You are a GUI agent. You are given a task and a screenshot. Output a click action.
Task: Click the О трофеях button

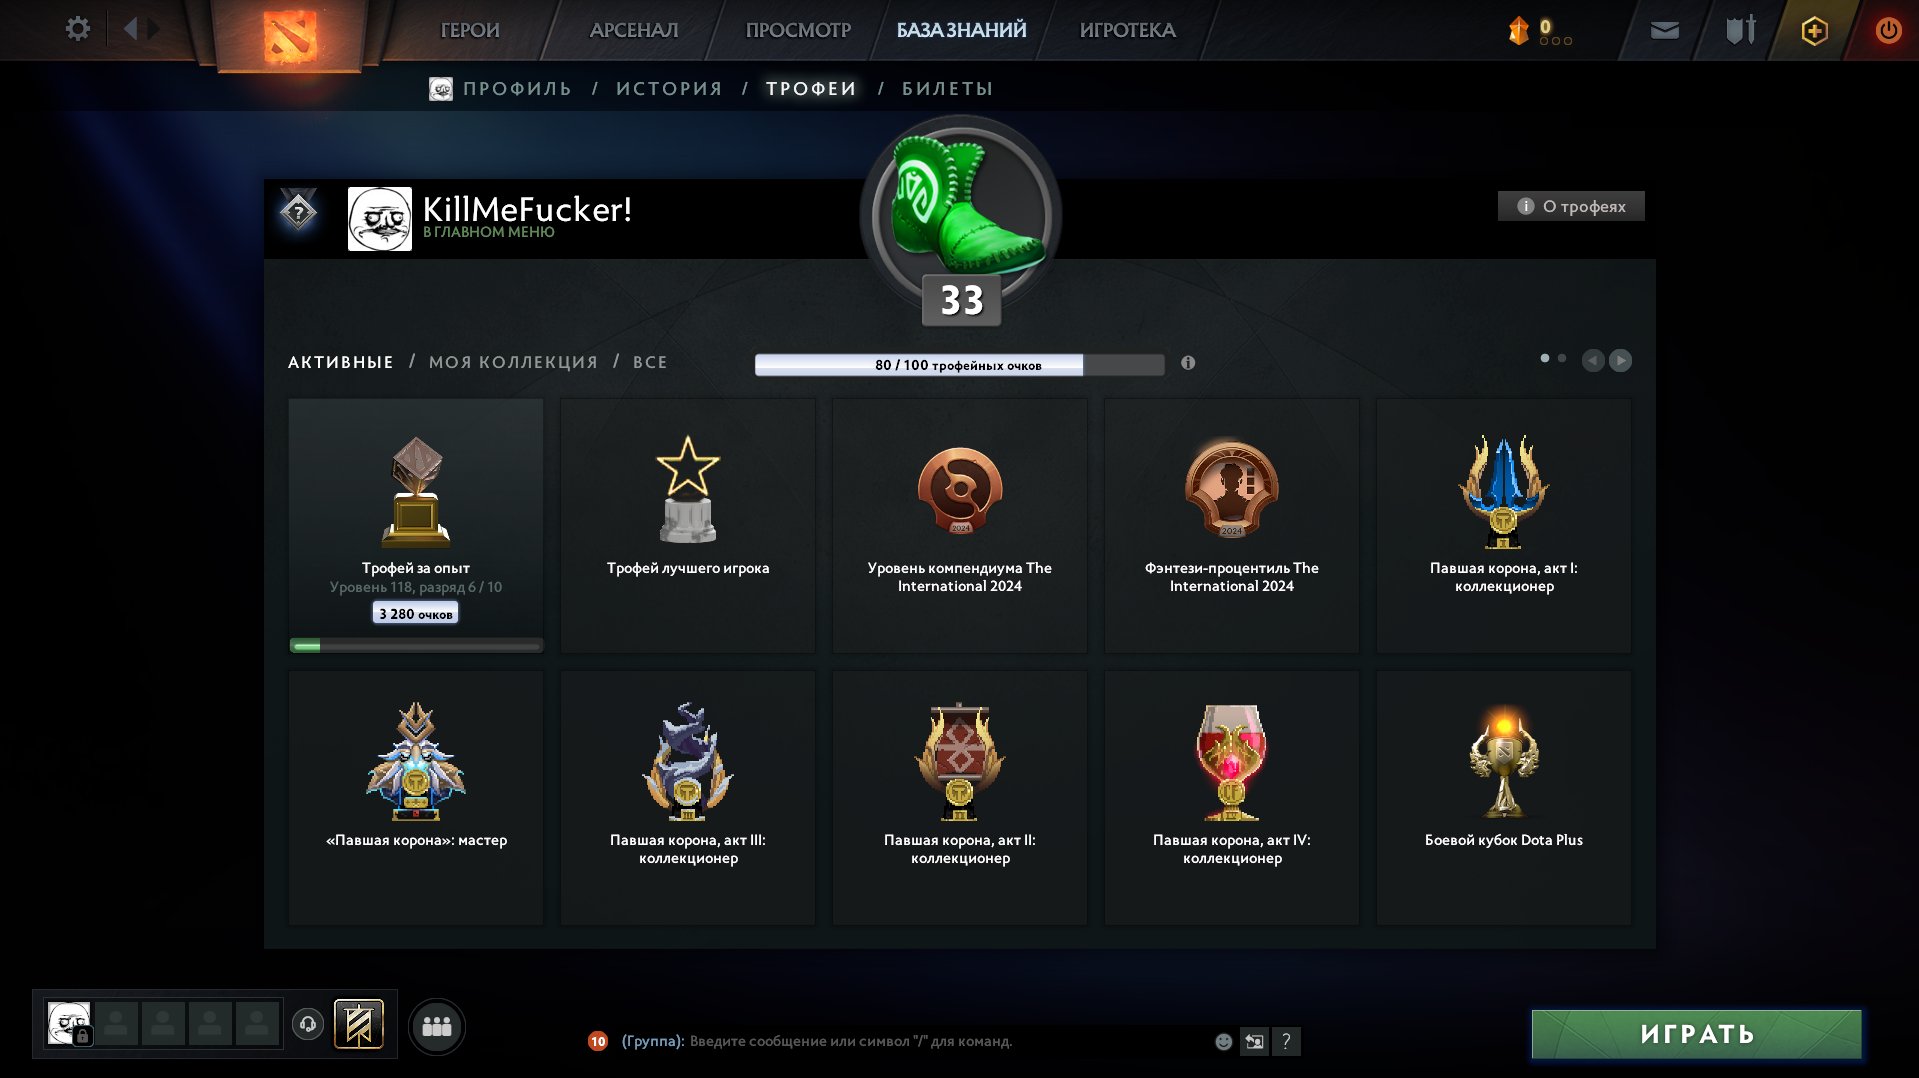point(1571,206)
